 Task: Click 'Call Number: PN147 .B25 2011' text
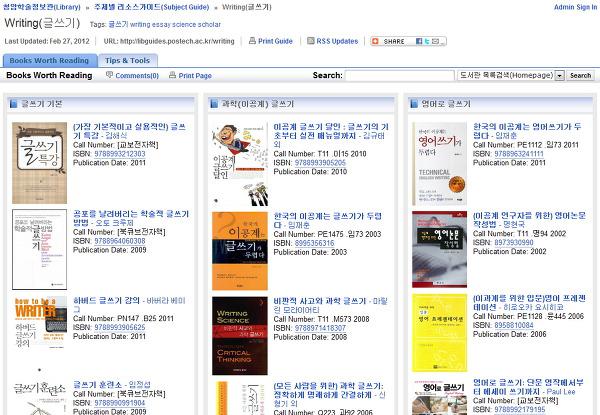click(123, 318)
